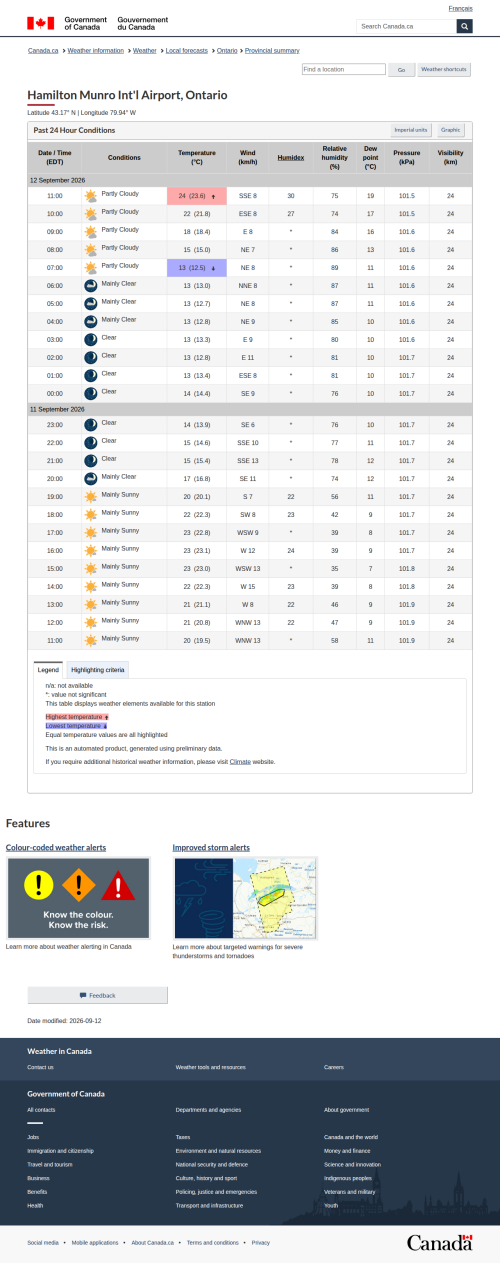Open Careers footer link
Viewport: 500px width, 1263px height.
[334, 1067]
